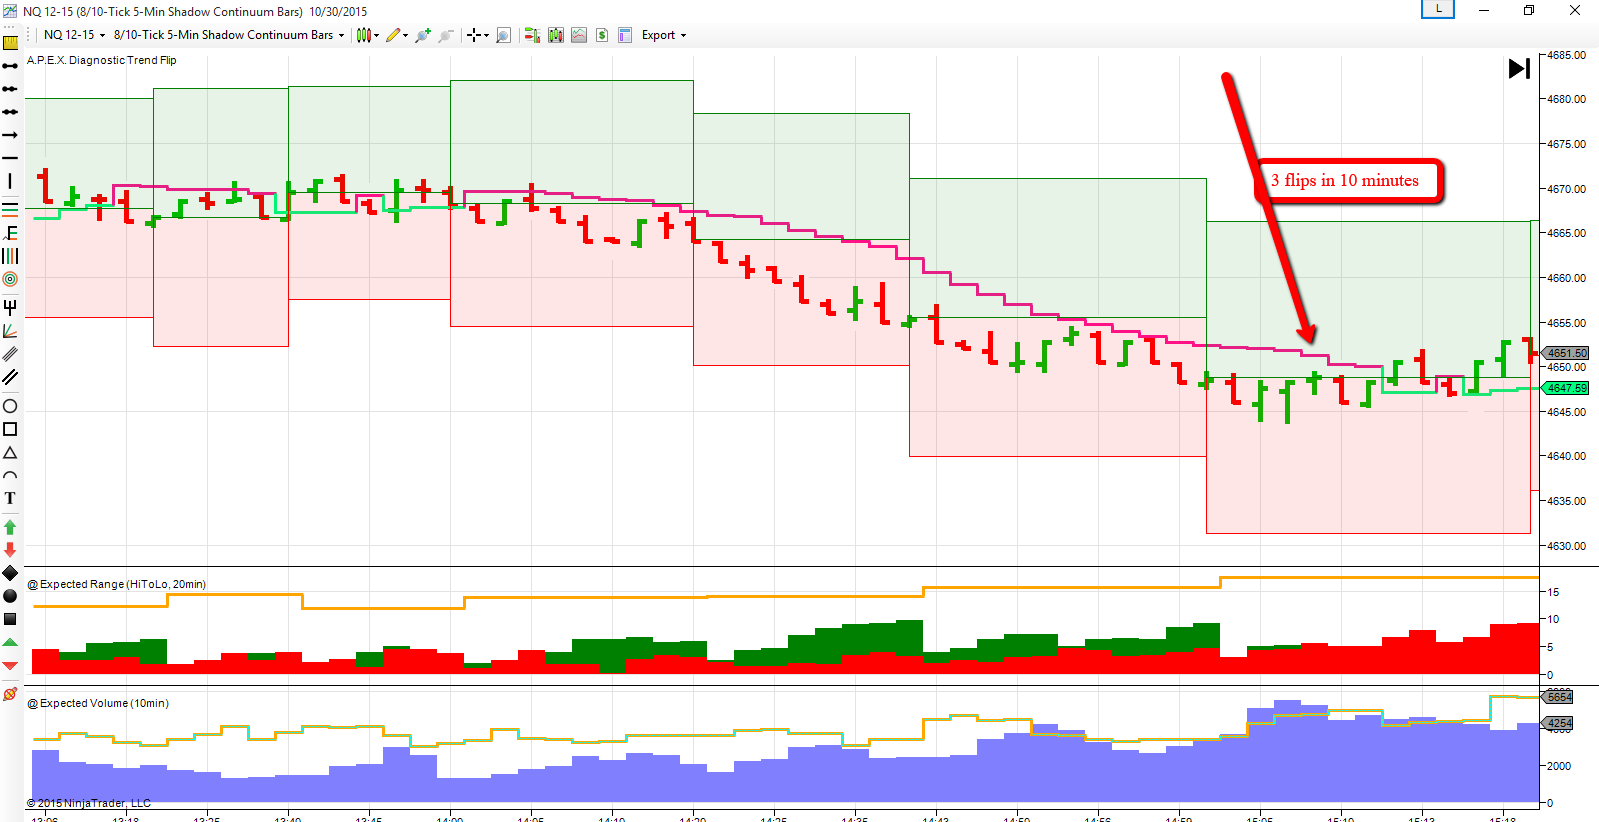Select the Ruler drawing tool

point(10,43)
